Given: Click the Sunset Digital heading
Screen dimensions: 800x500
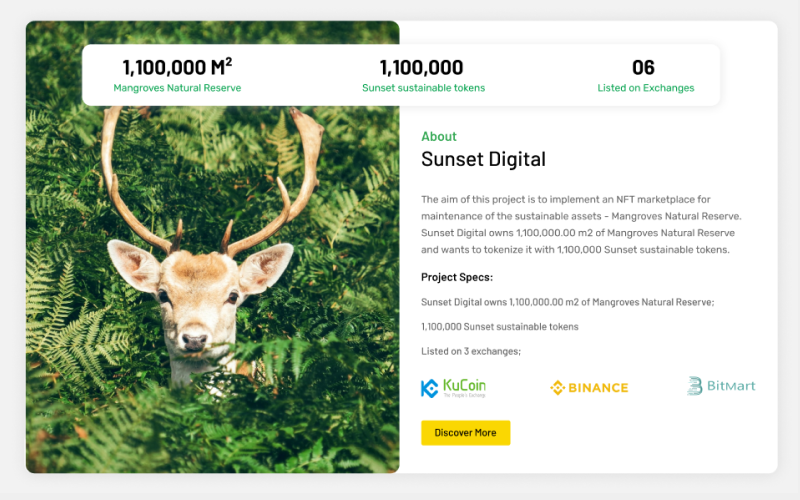Looking at the screenshot, I should click(x=483, y=160).
